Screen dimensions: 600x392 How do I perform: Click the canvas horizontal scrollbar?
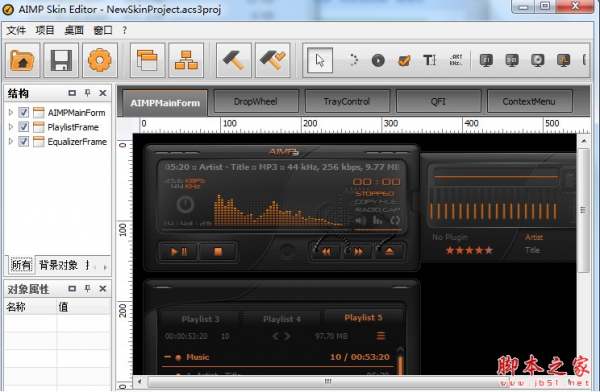pyautogui.click(x=328, y=382)
